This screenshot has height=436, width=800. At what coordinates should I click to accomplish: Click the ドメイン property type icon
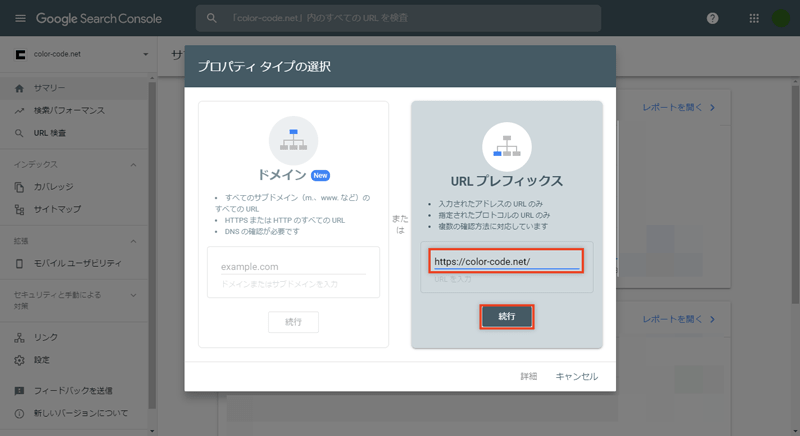pyautogui.click(x=293, y=140)
